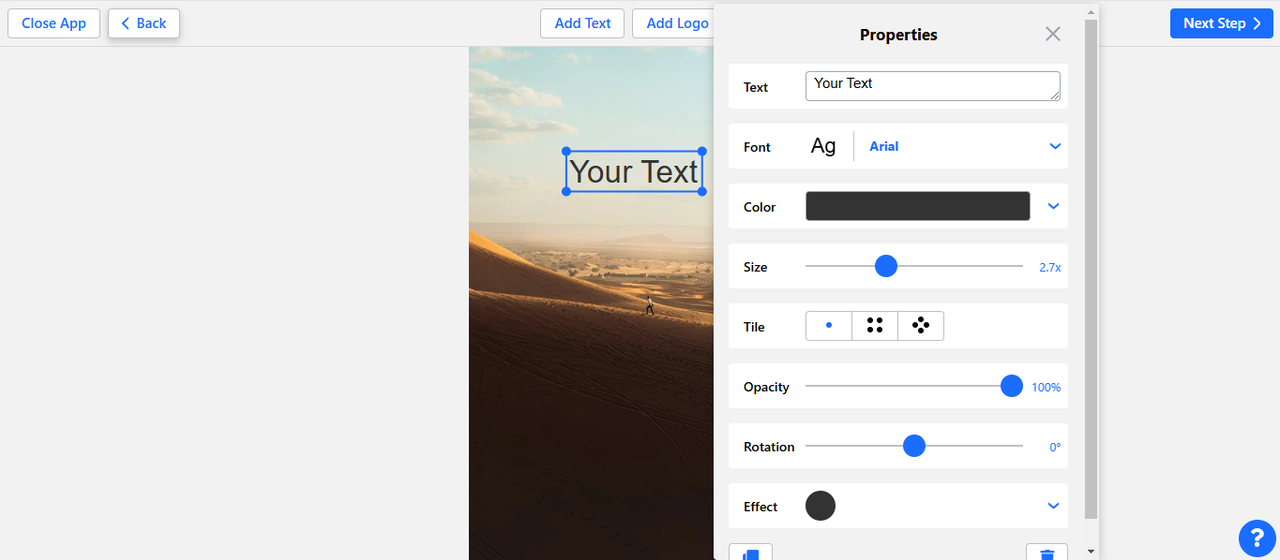Viewport: 1280px width, 560px height.
Task: Expand the Effect dropdown chevron
Action: click(1053, 506)
